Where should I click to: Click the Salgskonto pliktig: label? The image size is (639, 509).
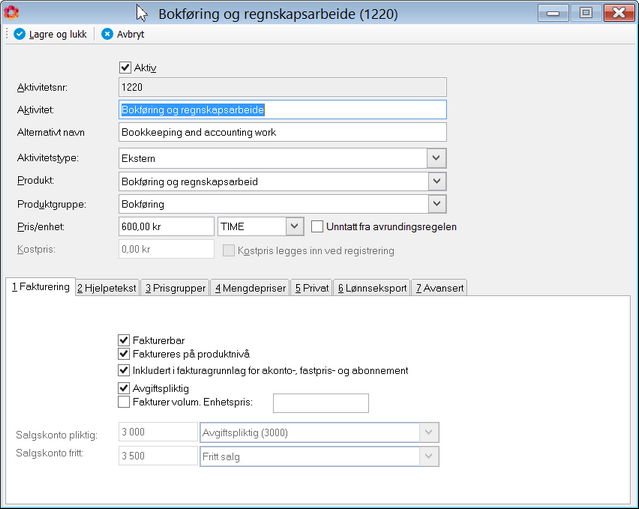pyautogui.click(x=57, y=435)
